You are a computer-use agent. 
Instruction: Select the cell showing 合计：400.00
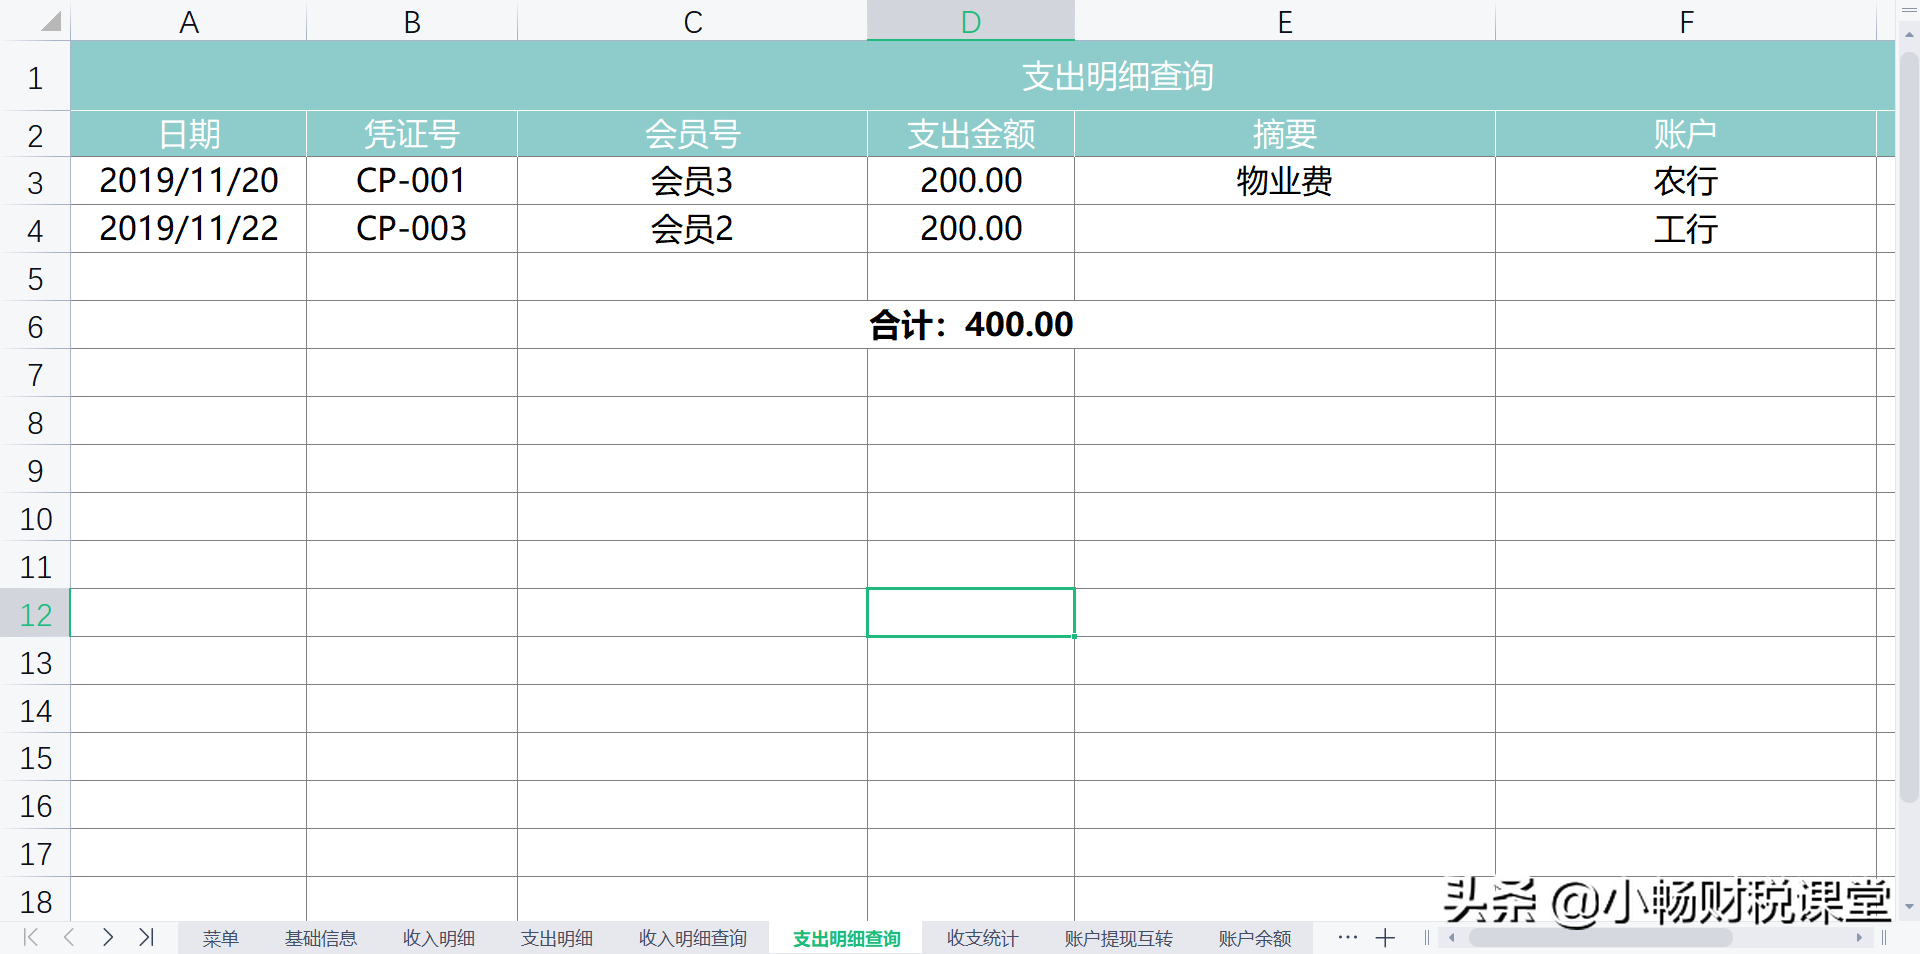click(970, 324)
